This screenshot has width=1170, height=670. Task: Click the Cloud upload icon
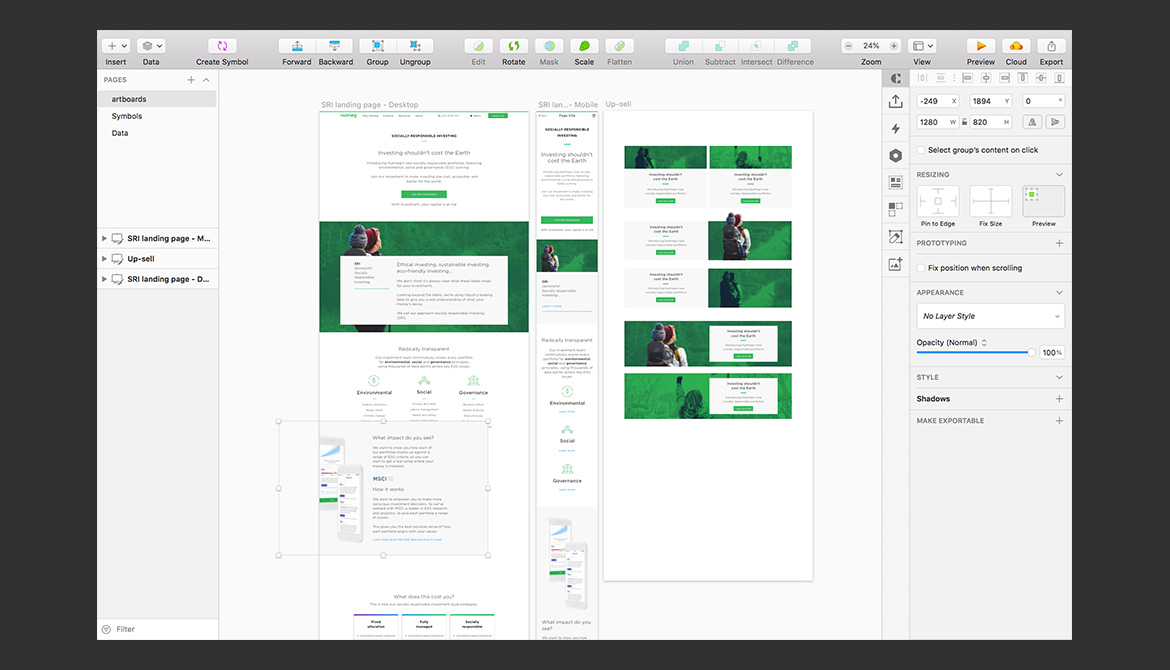click(x=1016, y=46)
